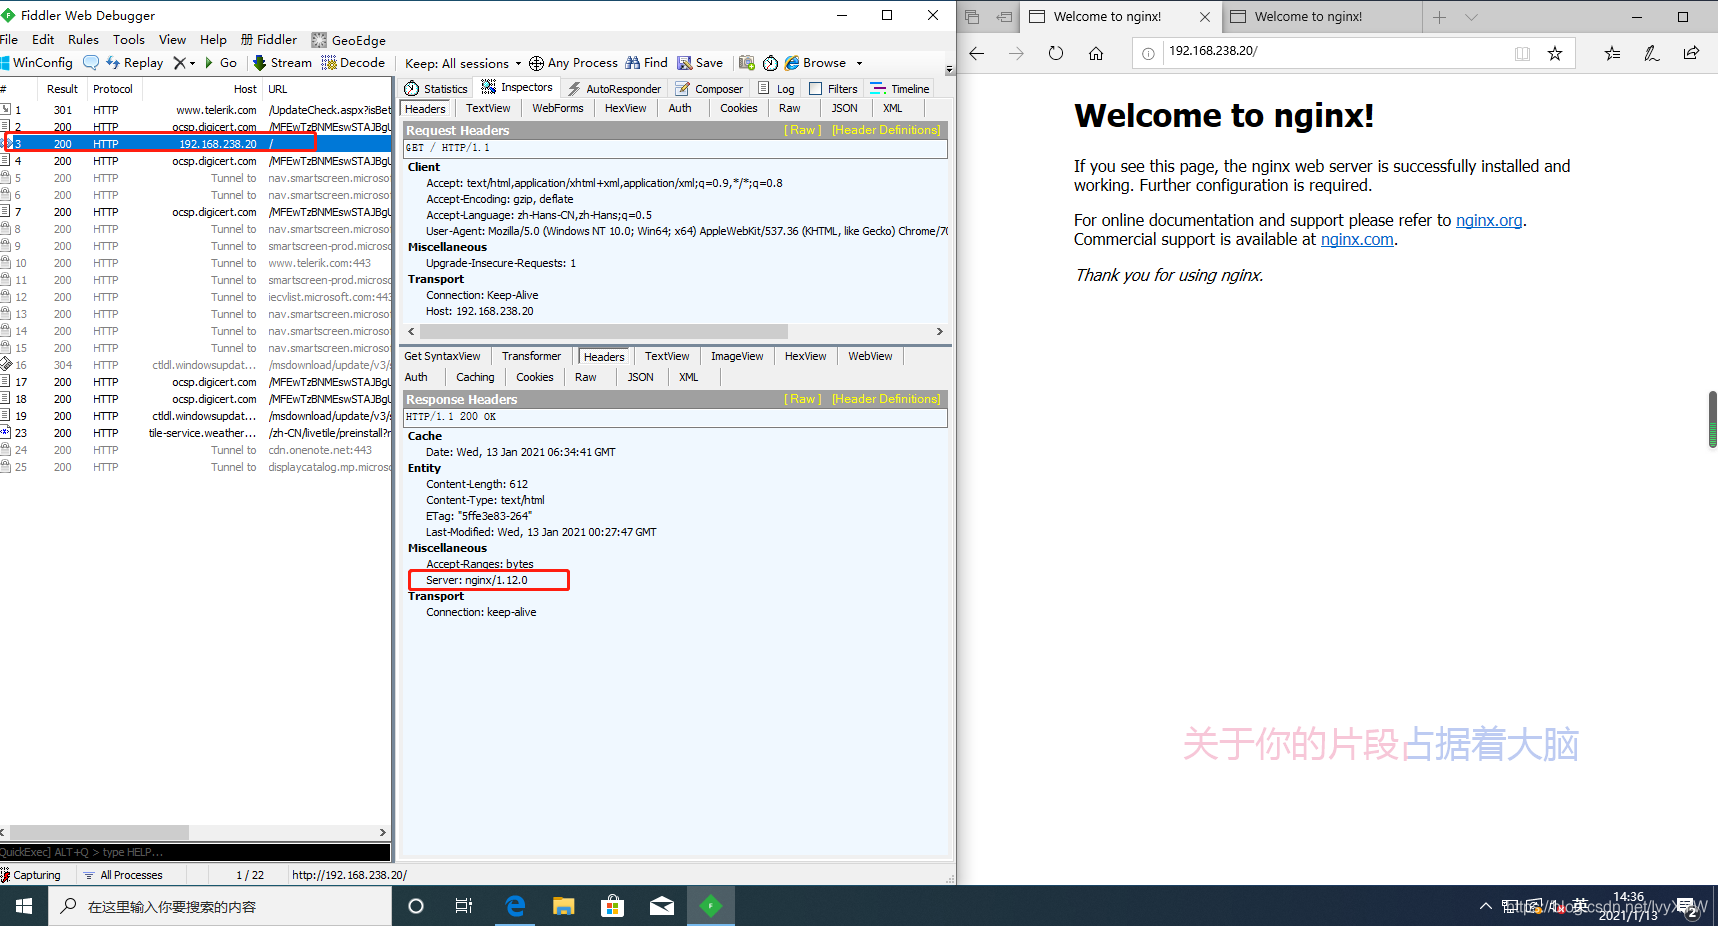Expand Edge tab preview chevron
Viewport: 1718px width, 926px height.
(x=1471, y=17)
